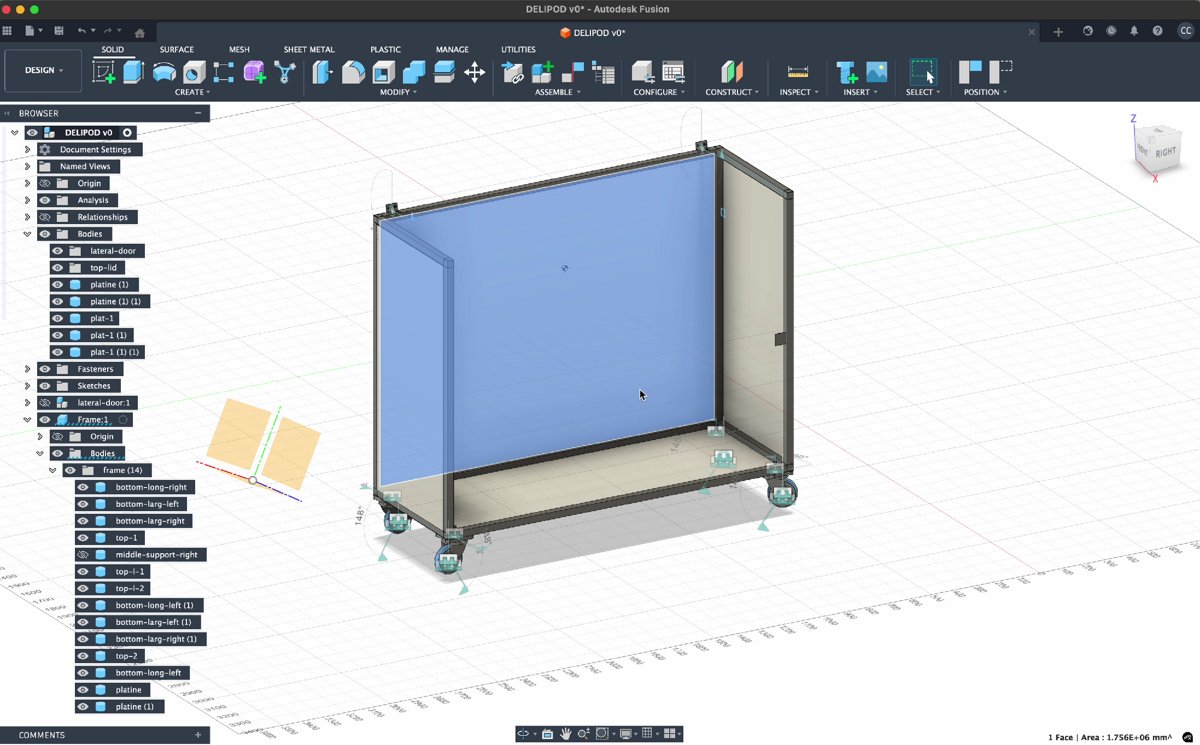The height and width of the screenshot is (745, 1200).
Task: Choose the Fillet tool icon
Action: 353,71
